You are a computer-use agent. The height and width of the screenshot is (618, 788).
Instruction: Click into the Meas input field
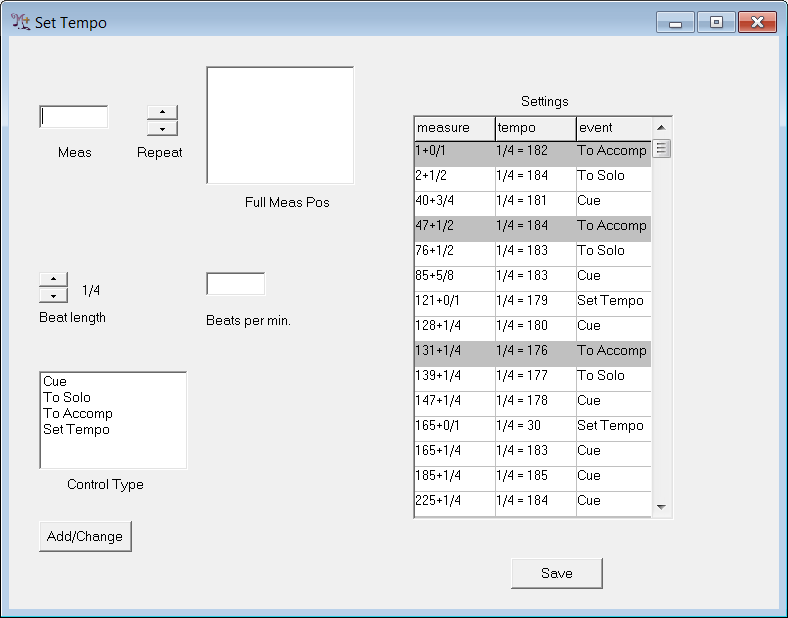(74, 117)
